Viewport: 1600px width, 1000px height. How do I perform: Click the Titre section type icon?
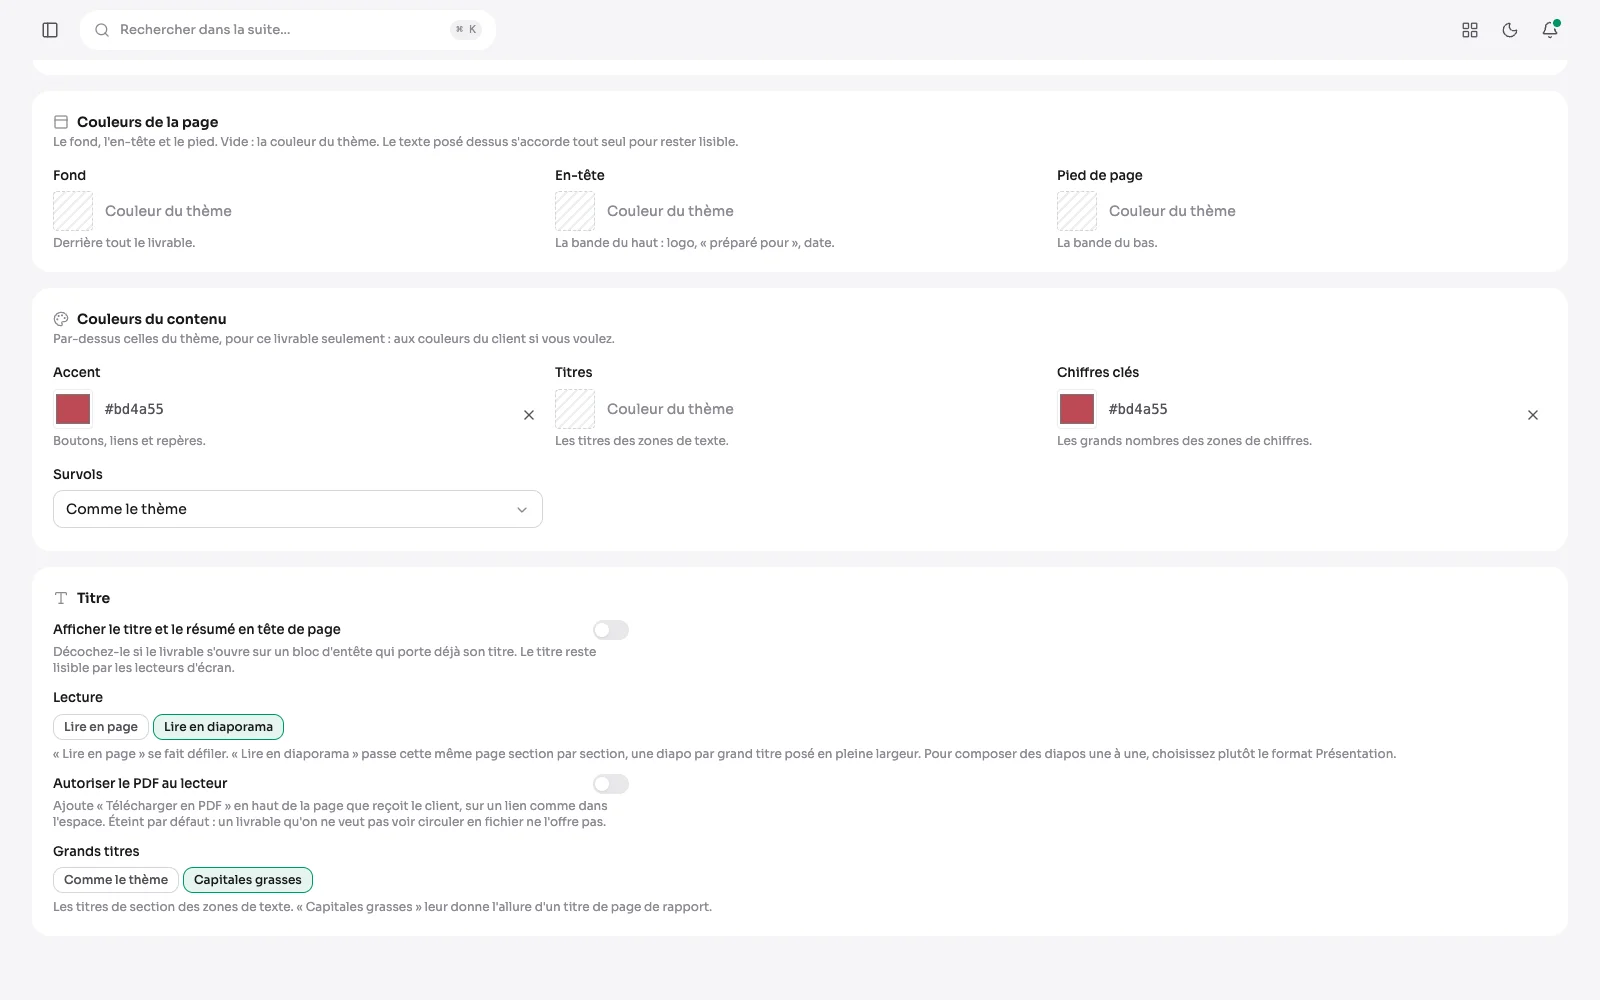[x=61, y=598]
